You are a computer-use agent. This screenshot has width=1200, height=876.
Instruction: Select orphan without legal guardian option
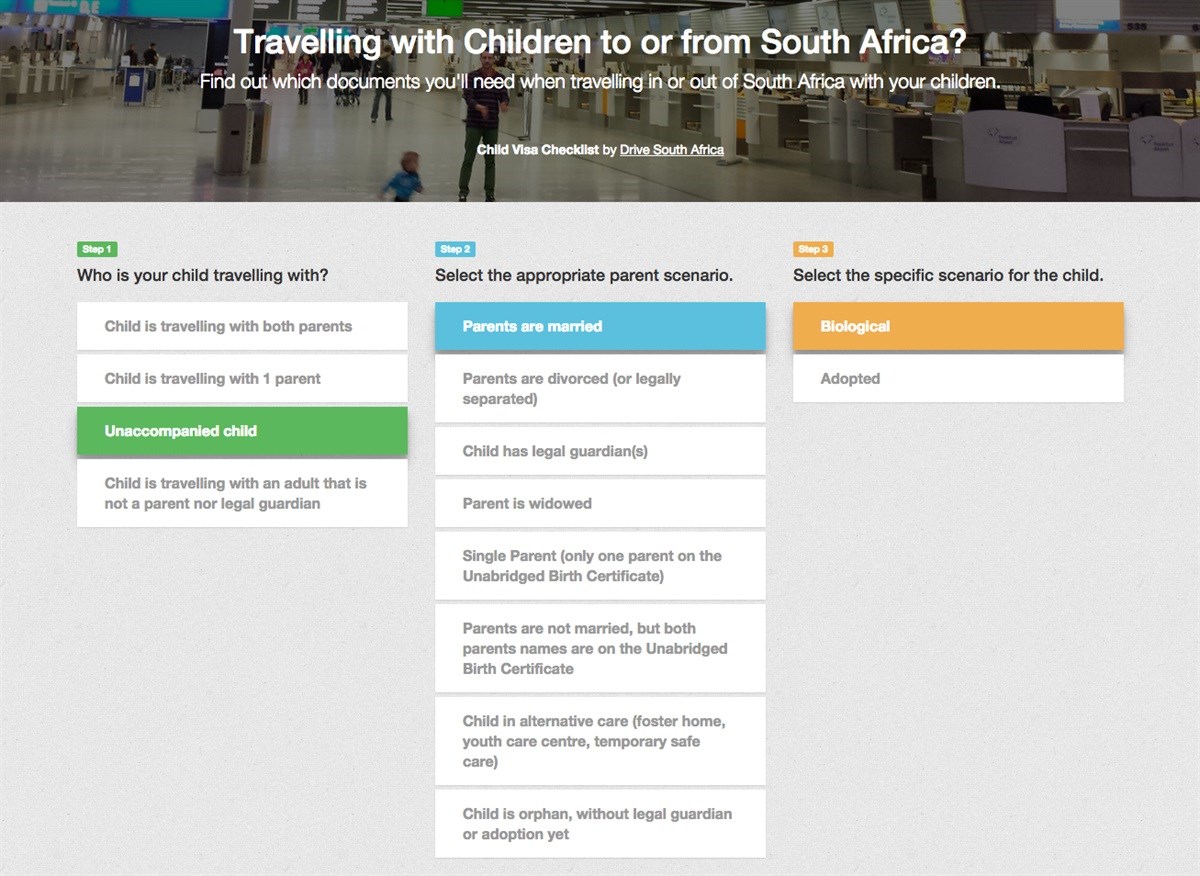600,823
